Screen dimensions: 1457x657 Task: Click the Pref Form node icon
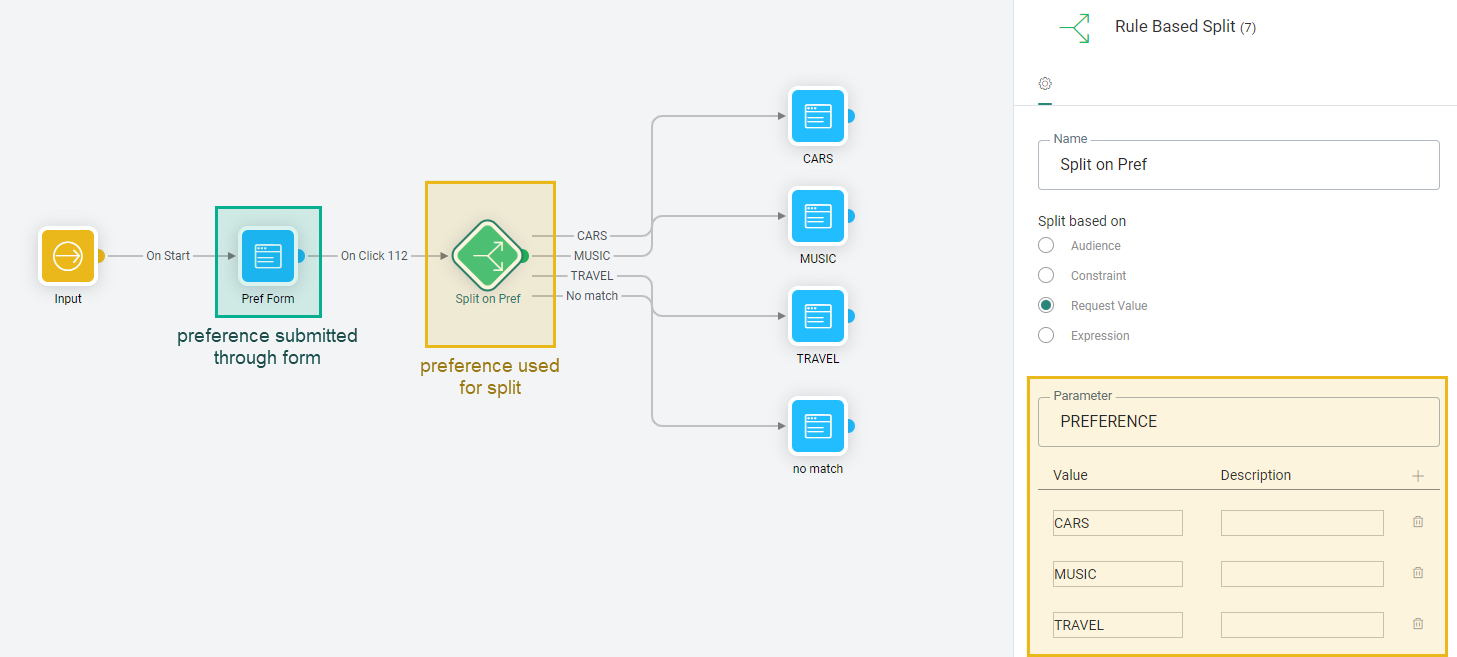(x=268, y=256)
